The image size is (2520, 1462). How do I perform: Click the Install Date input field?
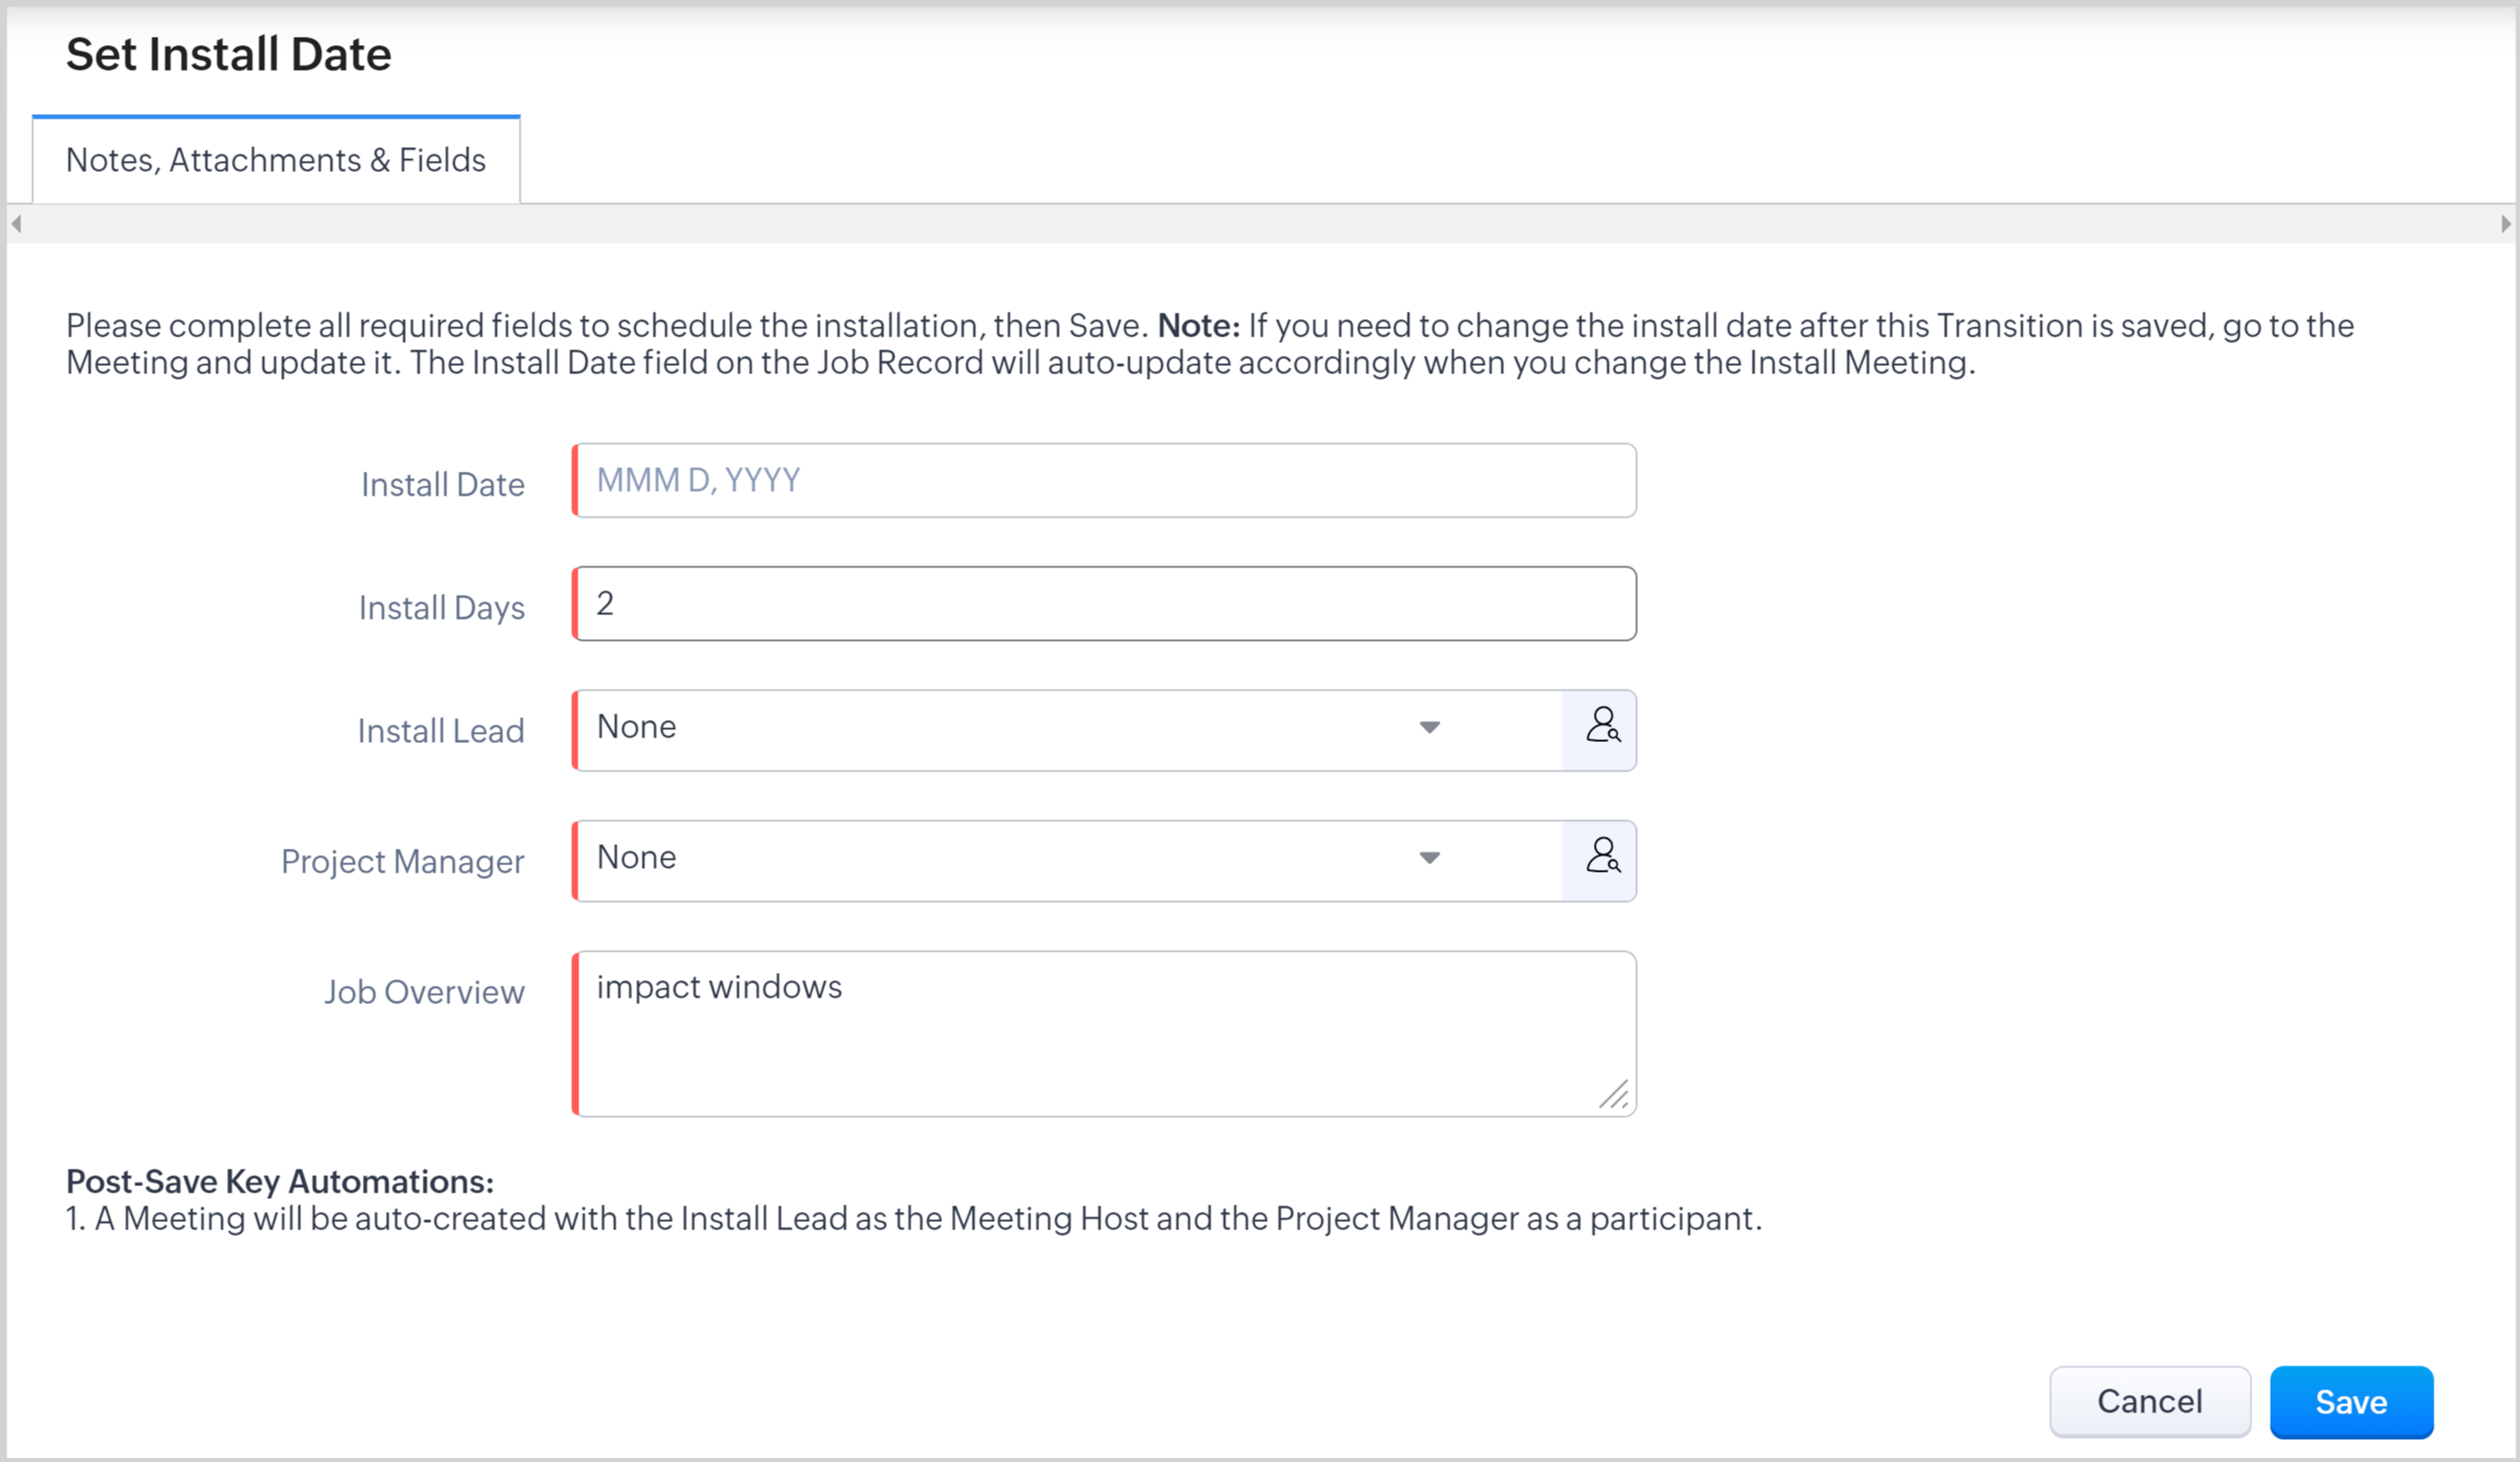click(x=1105, y=481)
